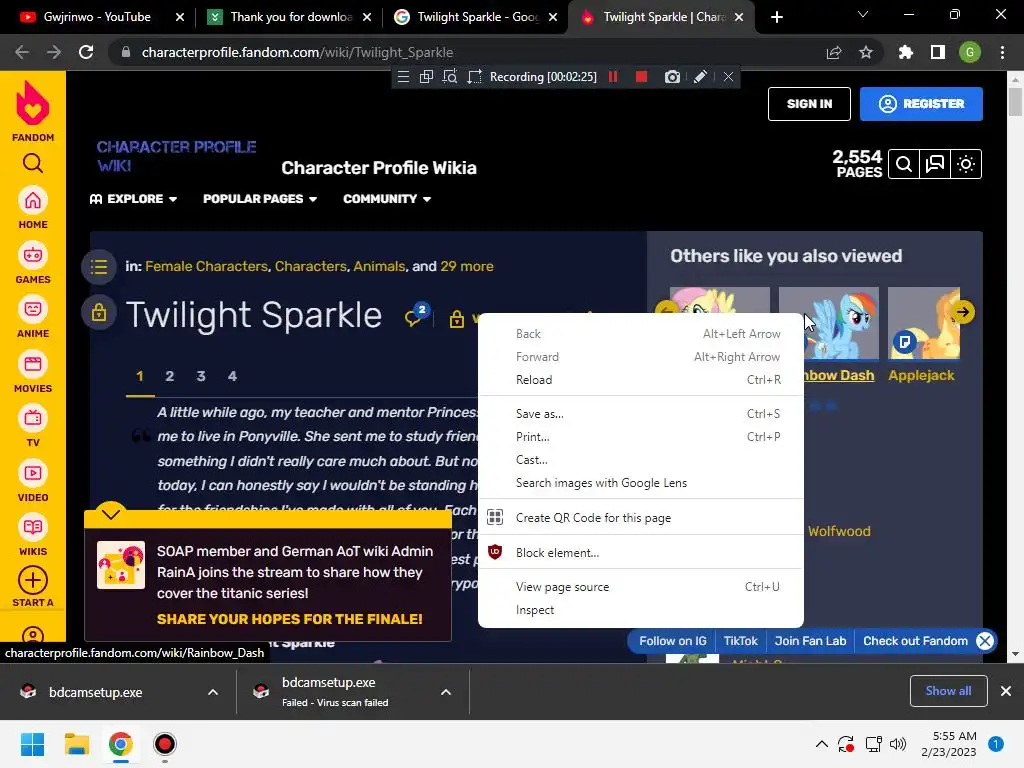This screenshot has width=1024, height=768.
Task: Select the recorder pencil draw tool
Action: pos(700,77)
